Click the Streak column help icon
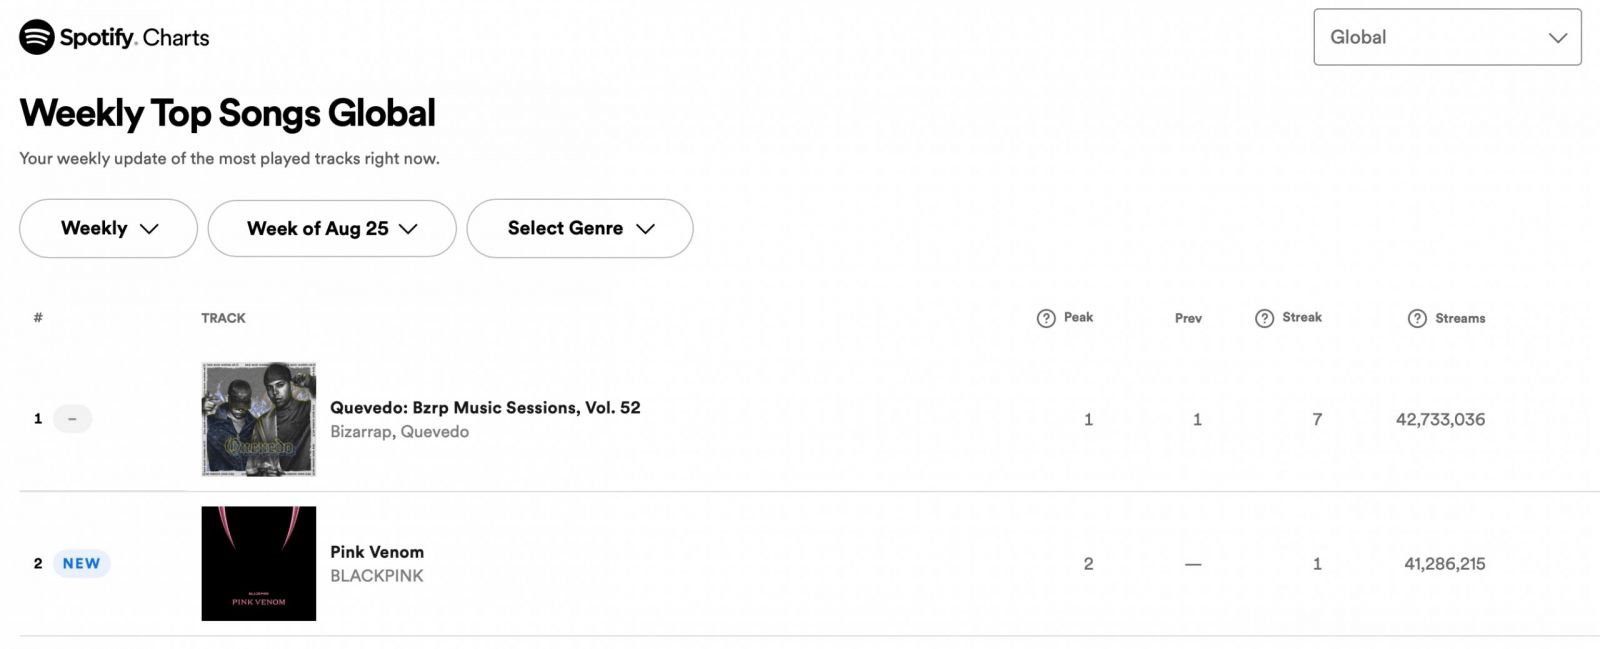Screen dimensions: 1600x649 coord(1264,318)
